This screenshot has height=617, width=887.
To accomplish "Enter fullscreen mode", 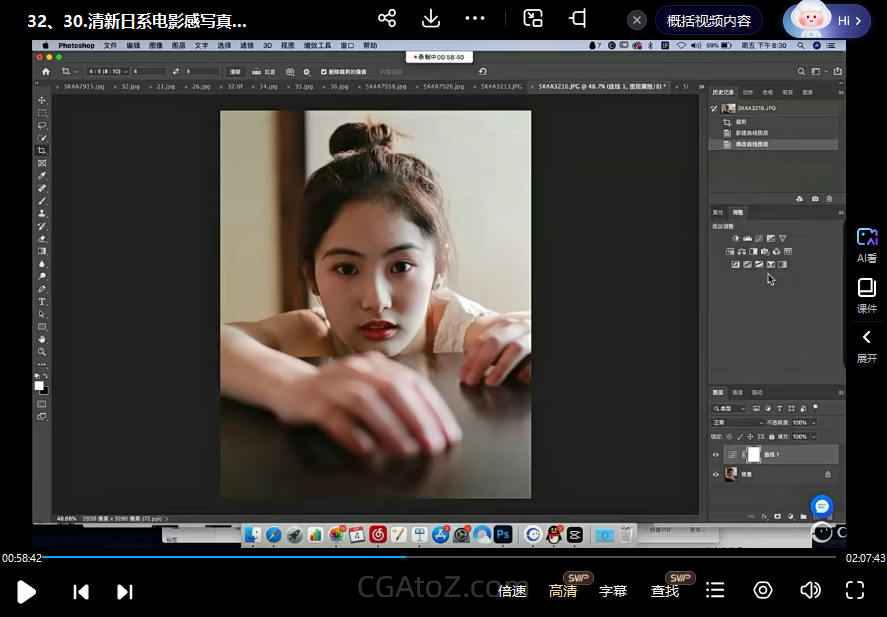I will coord(854,590).
